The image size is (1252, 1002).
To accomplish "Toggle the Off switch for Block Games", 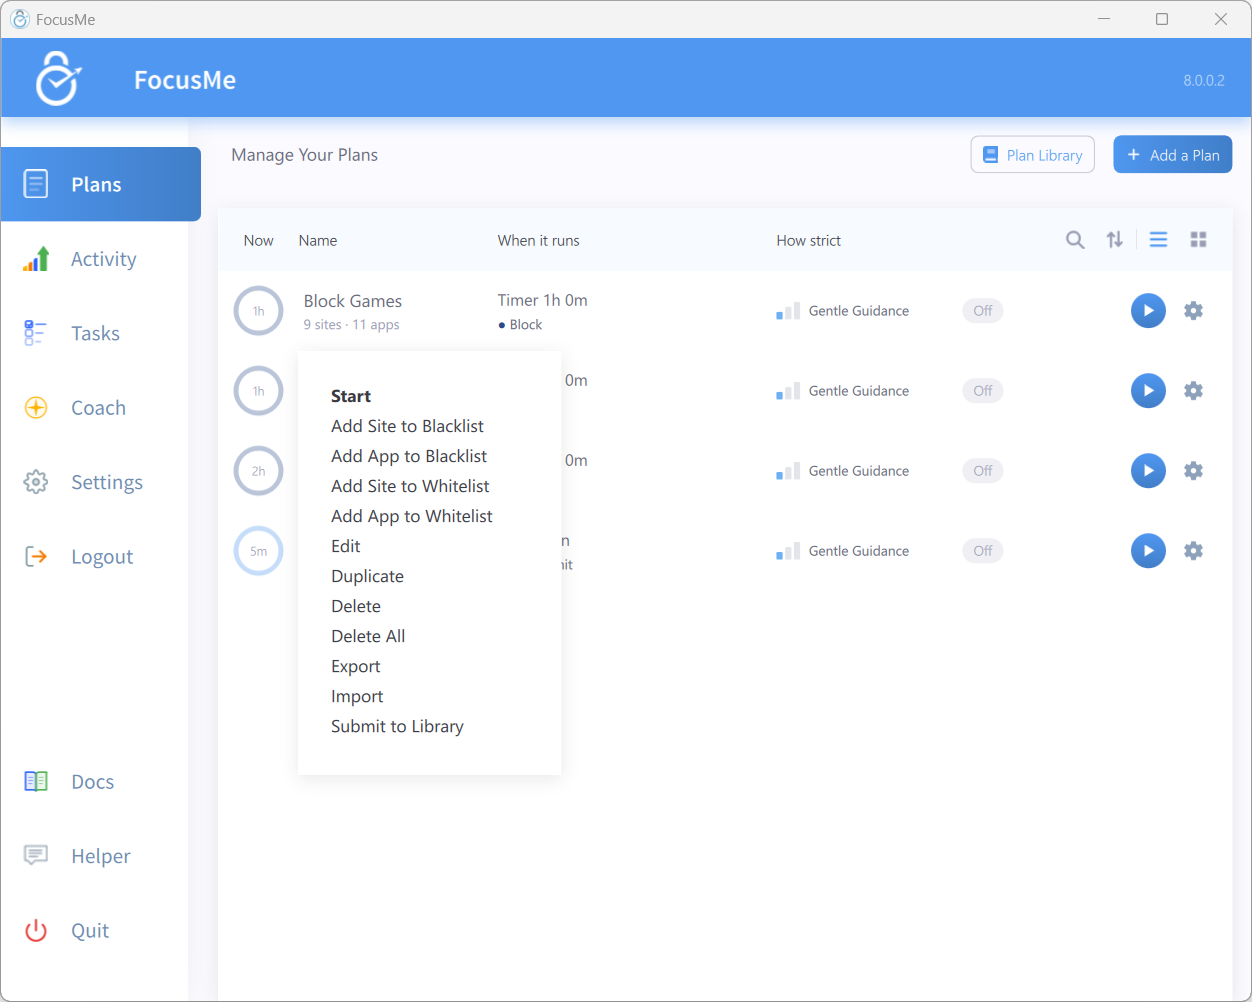I will coord(983,311).
